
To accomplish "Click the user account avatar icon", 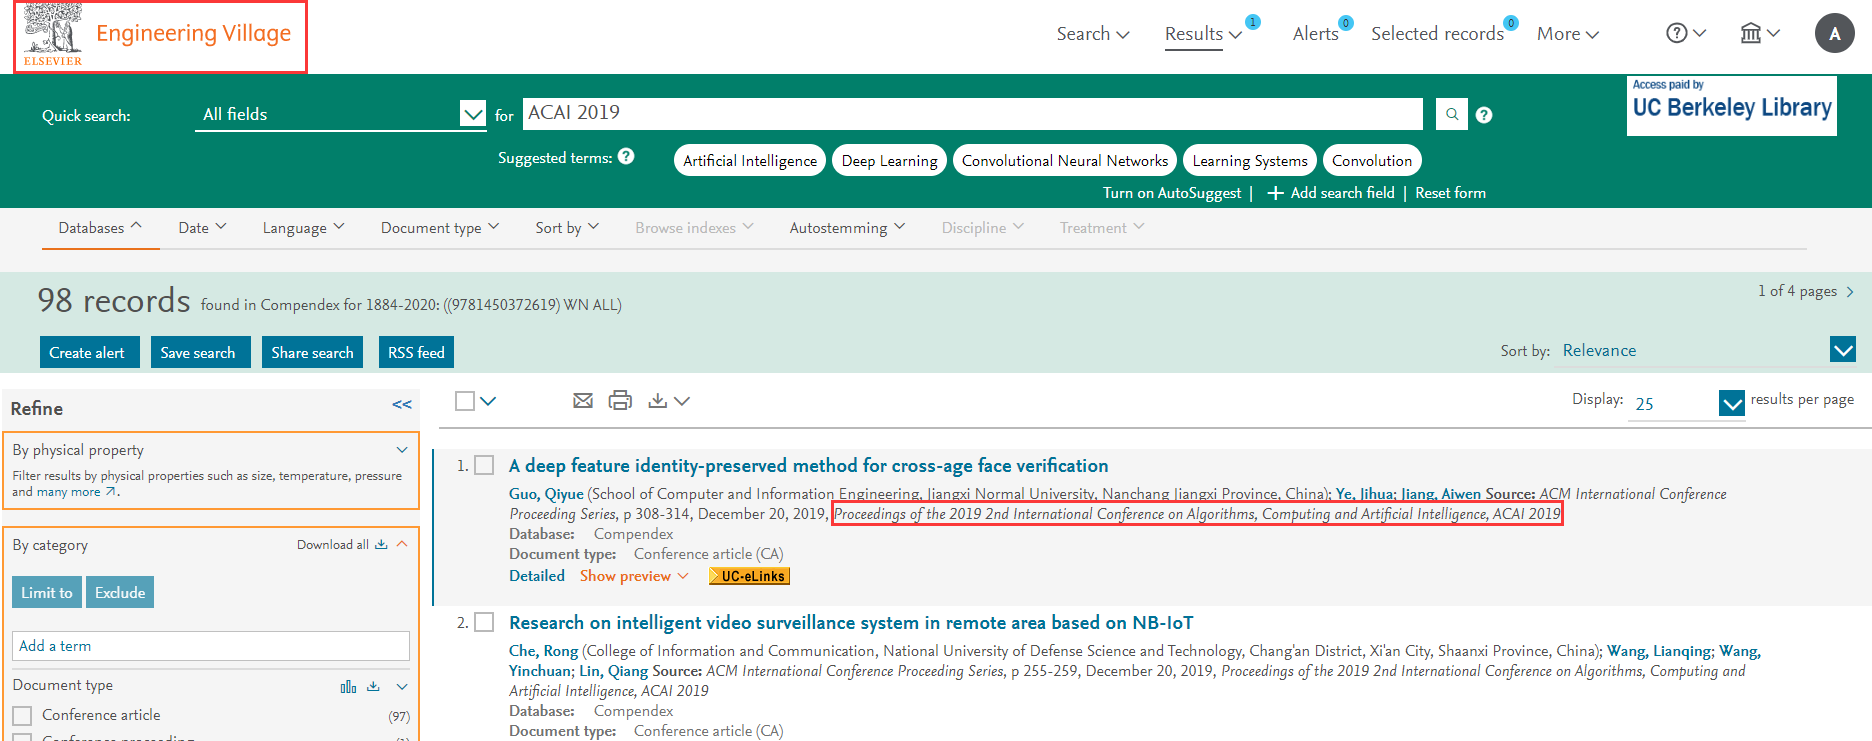I will pyautogui.click(x=1834, y=33).
